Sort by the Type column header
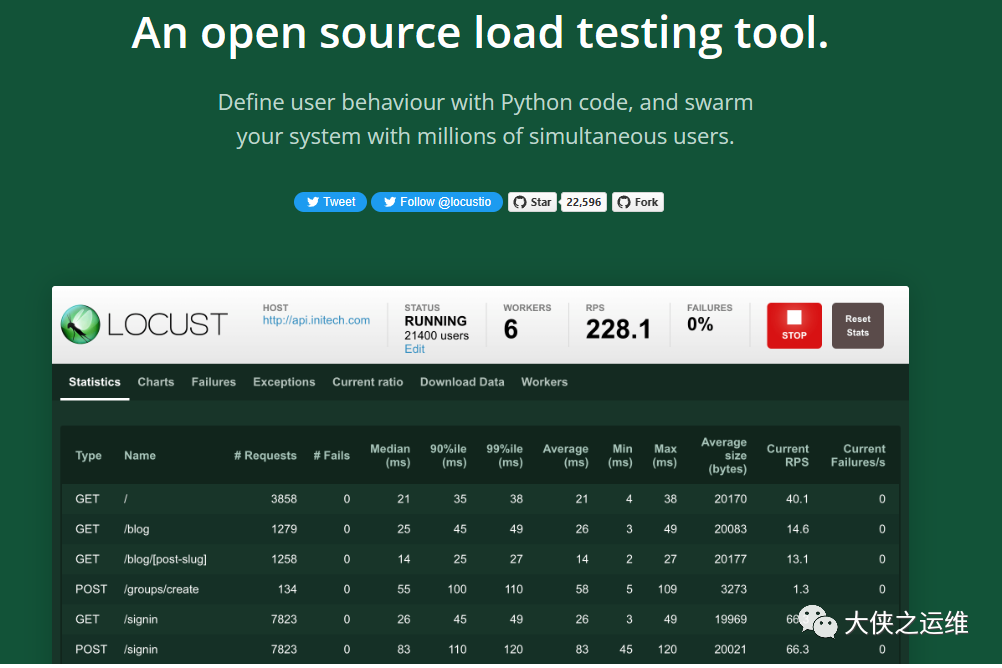 88,456
